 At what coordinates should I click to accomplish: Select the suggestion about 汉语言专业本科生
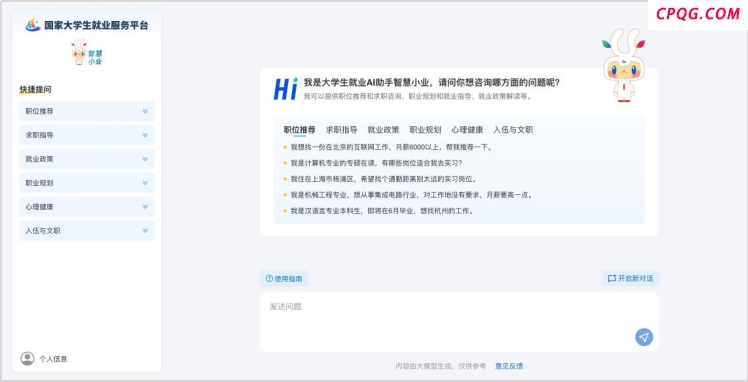tap(383, 211)
